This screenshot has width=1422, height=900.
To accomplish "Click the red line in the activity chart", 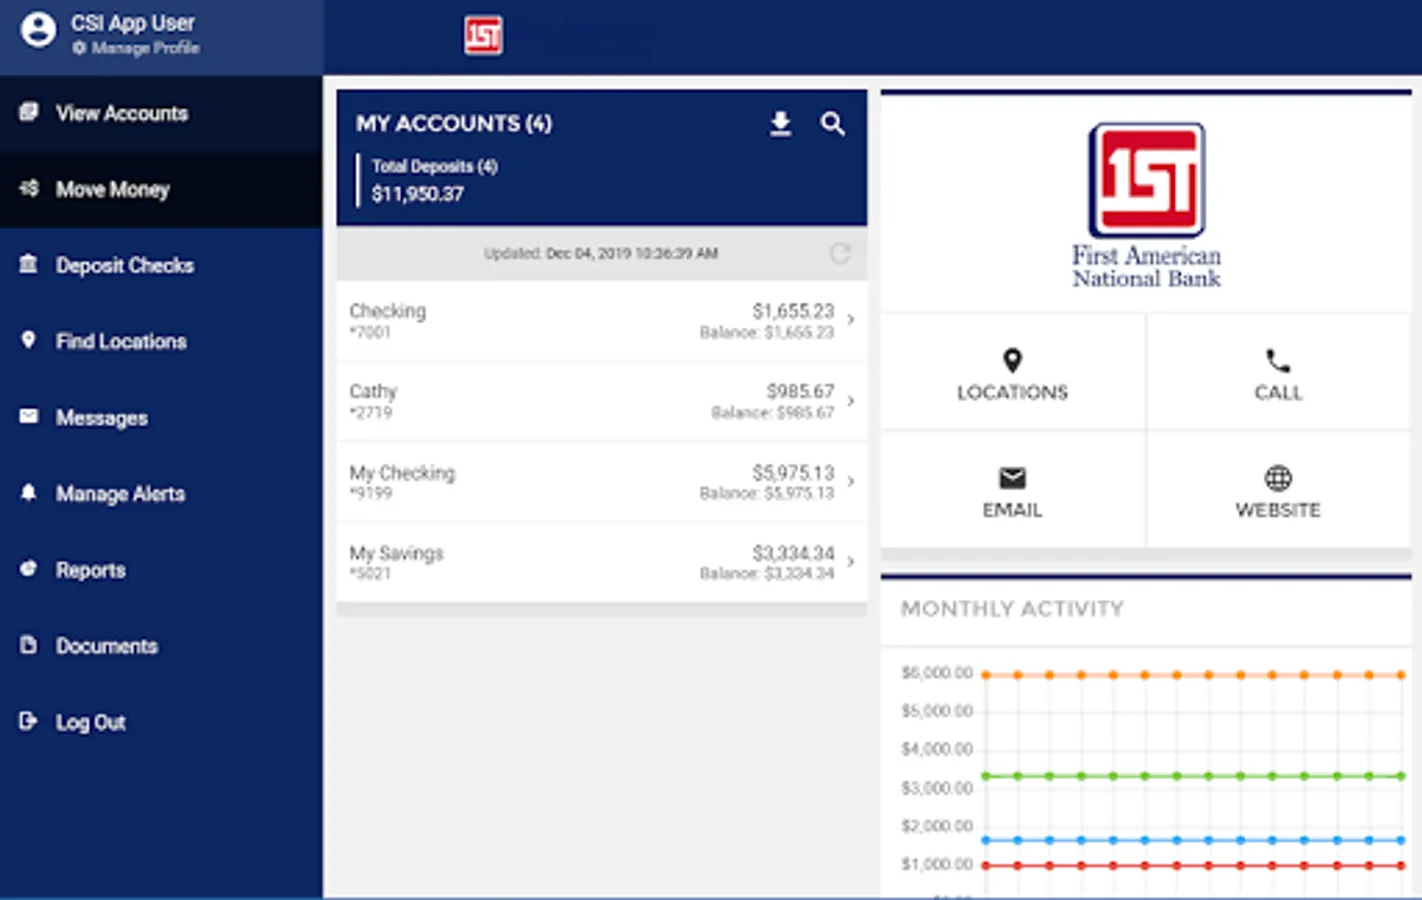I will 1193,865.
